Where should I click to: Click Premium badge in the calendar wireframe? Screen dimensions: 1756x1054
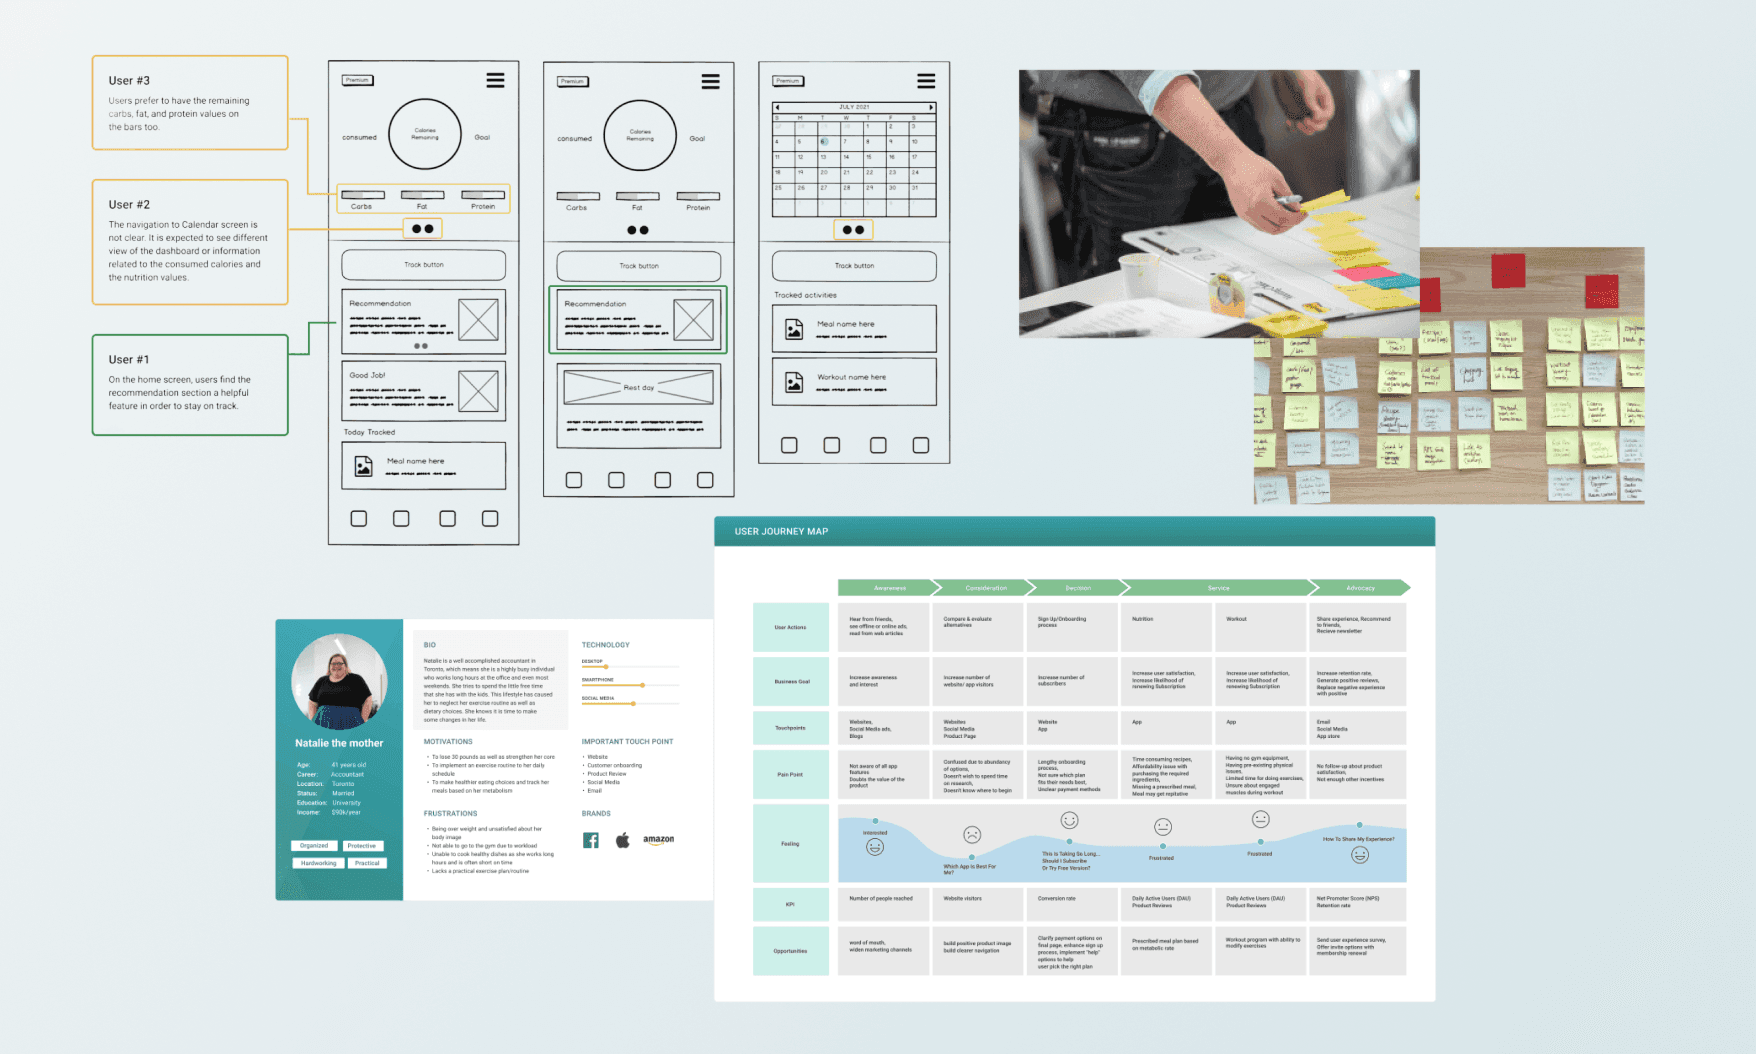pyautogui.click(x=788, y=81)
